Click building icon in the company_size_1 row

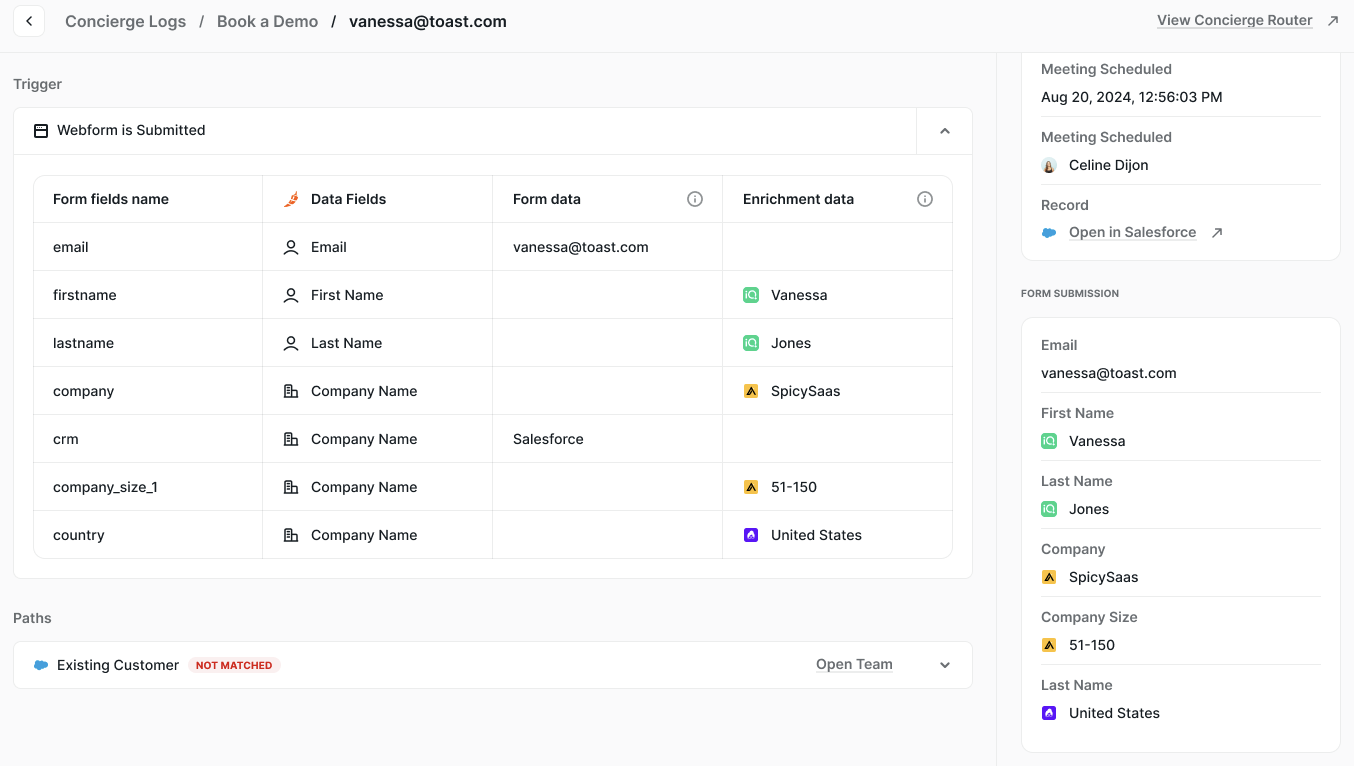(x=291, y=487)
